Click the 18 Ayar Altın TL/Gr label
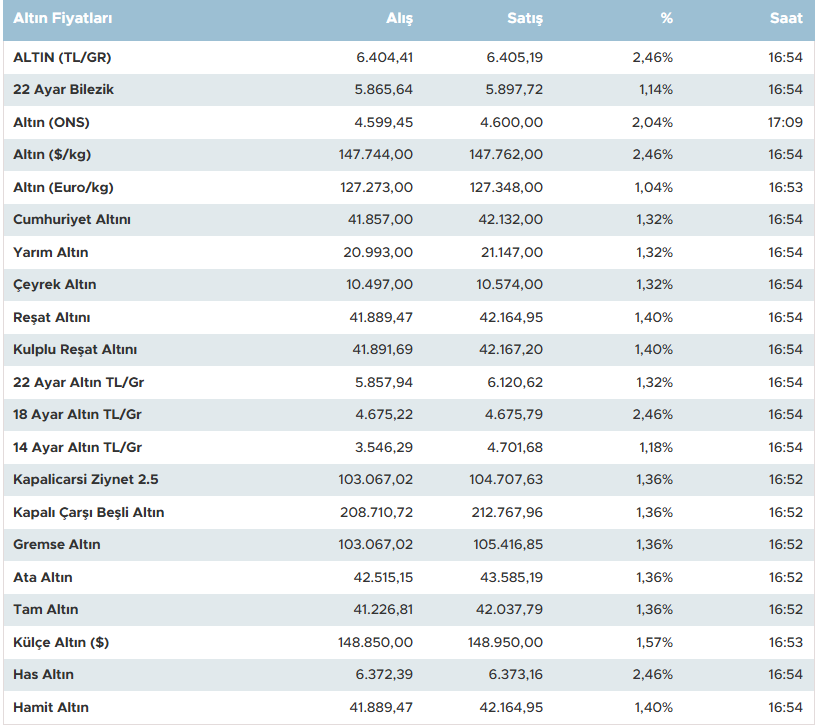The height and width of the screenshot is (728, 821). 78,415
